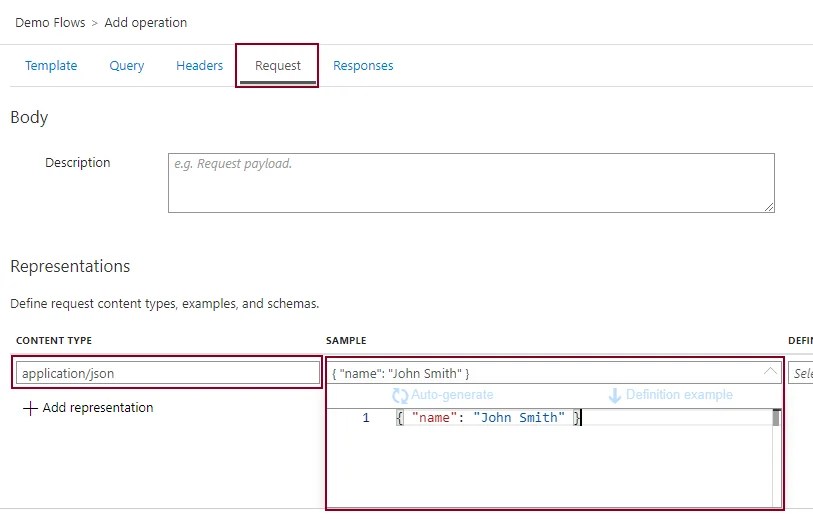Click the line number 1 gutter

(366, 418)
